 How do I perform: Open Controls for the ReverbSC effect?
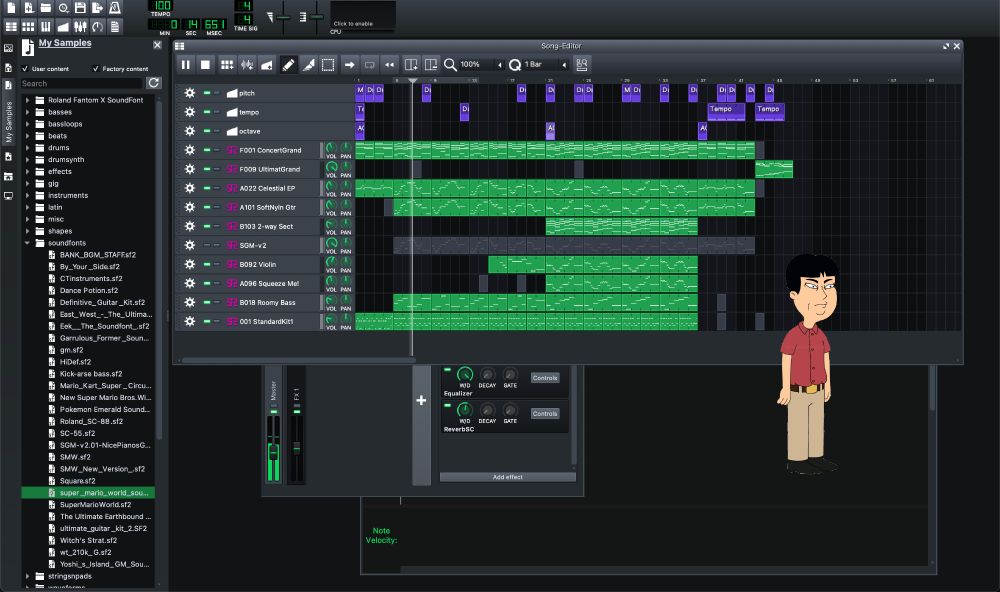[x=545, y=414]
